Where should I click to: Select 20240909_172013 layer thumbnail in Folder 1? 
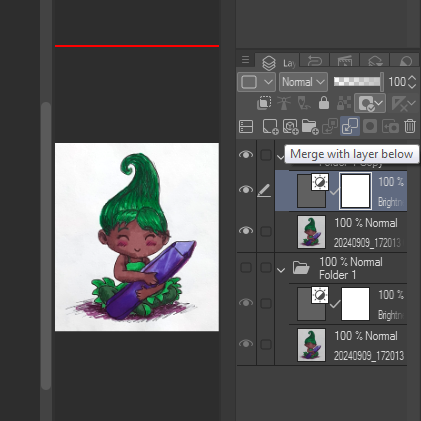[311, 345]
